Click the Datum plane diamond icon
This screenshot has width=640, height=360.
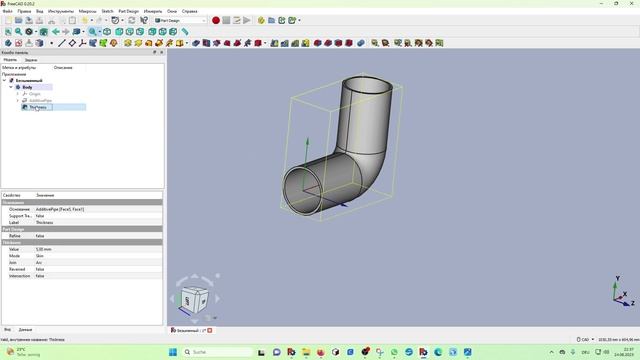point(72,43)
